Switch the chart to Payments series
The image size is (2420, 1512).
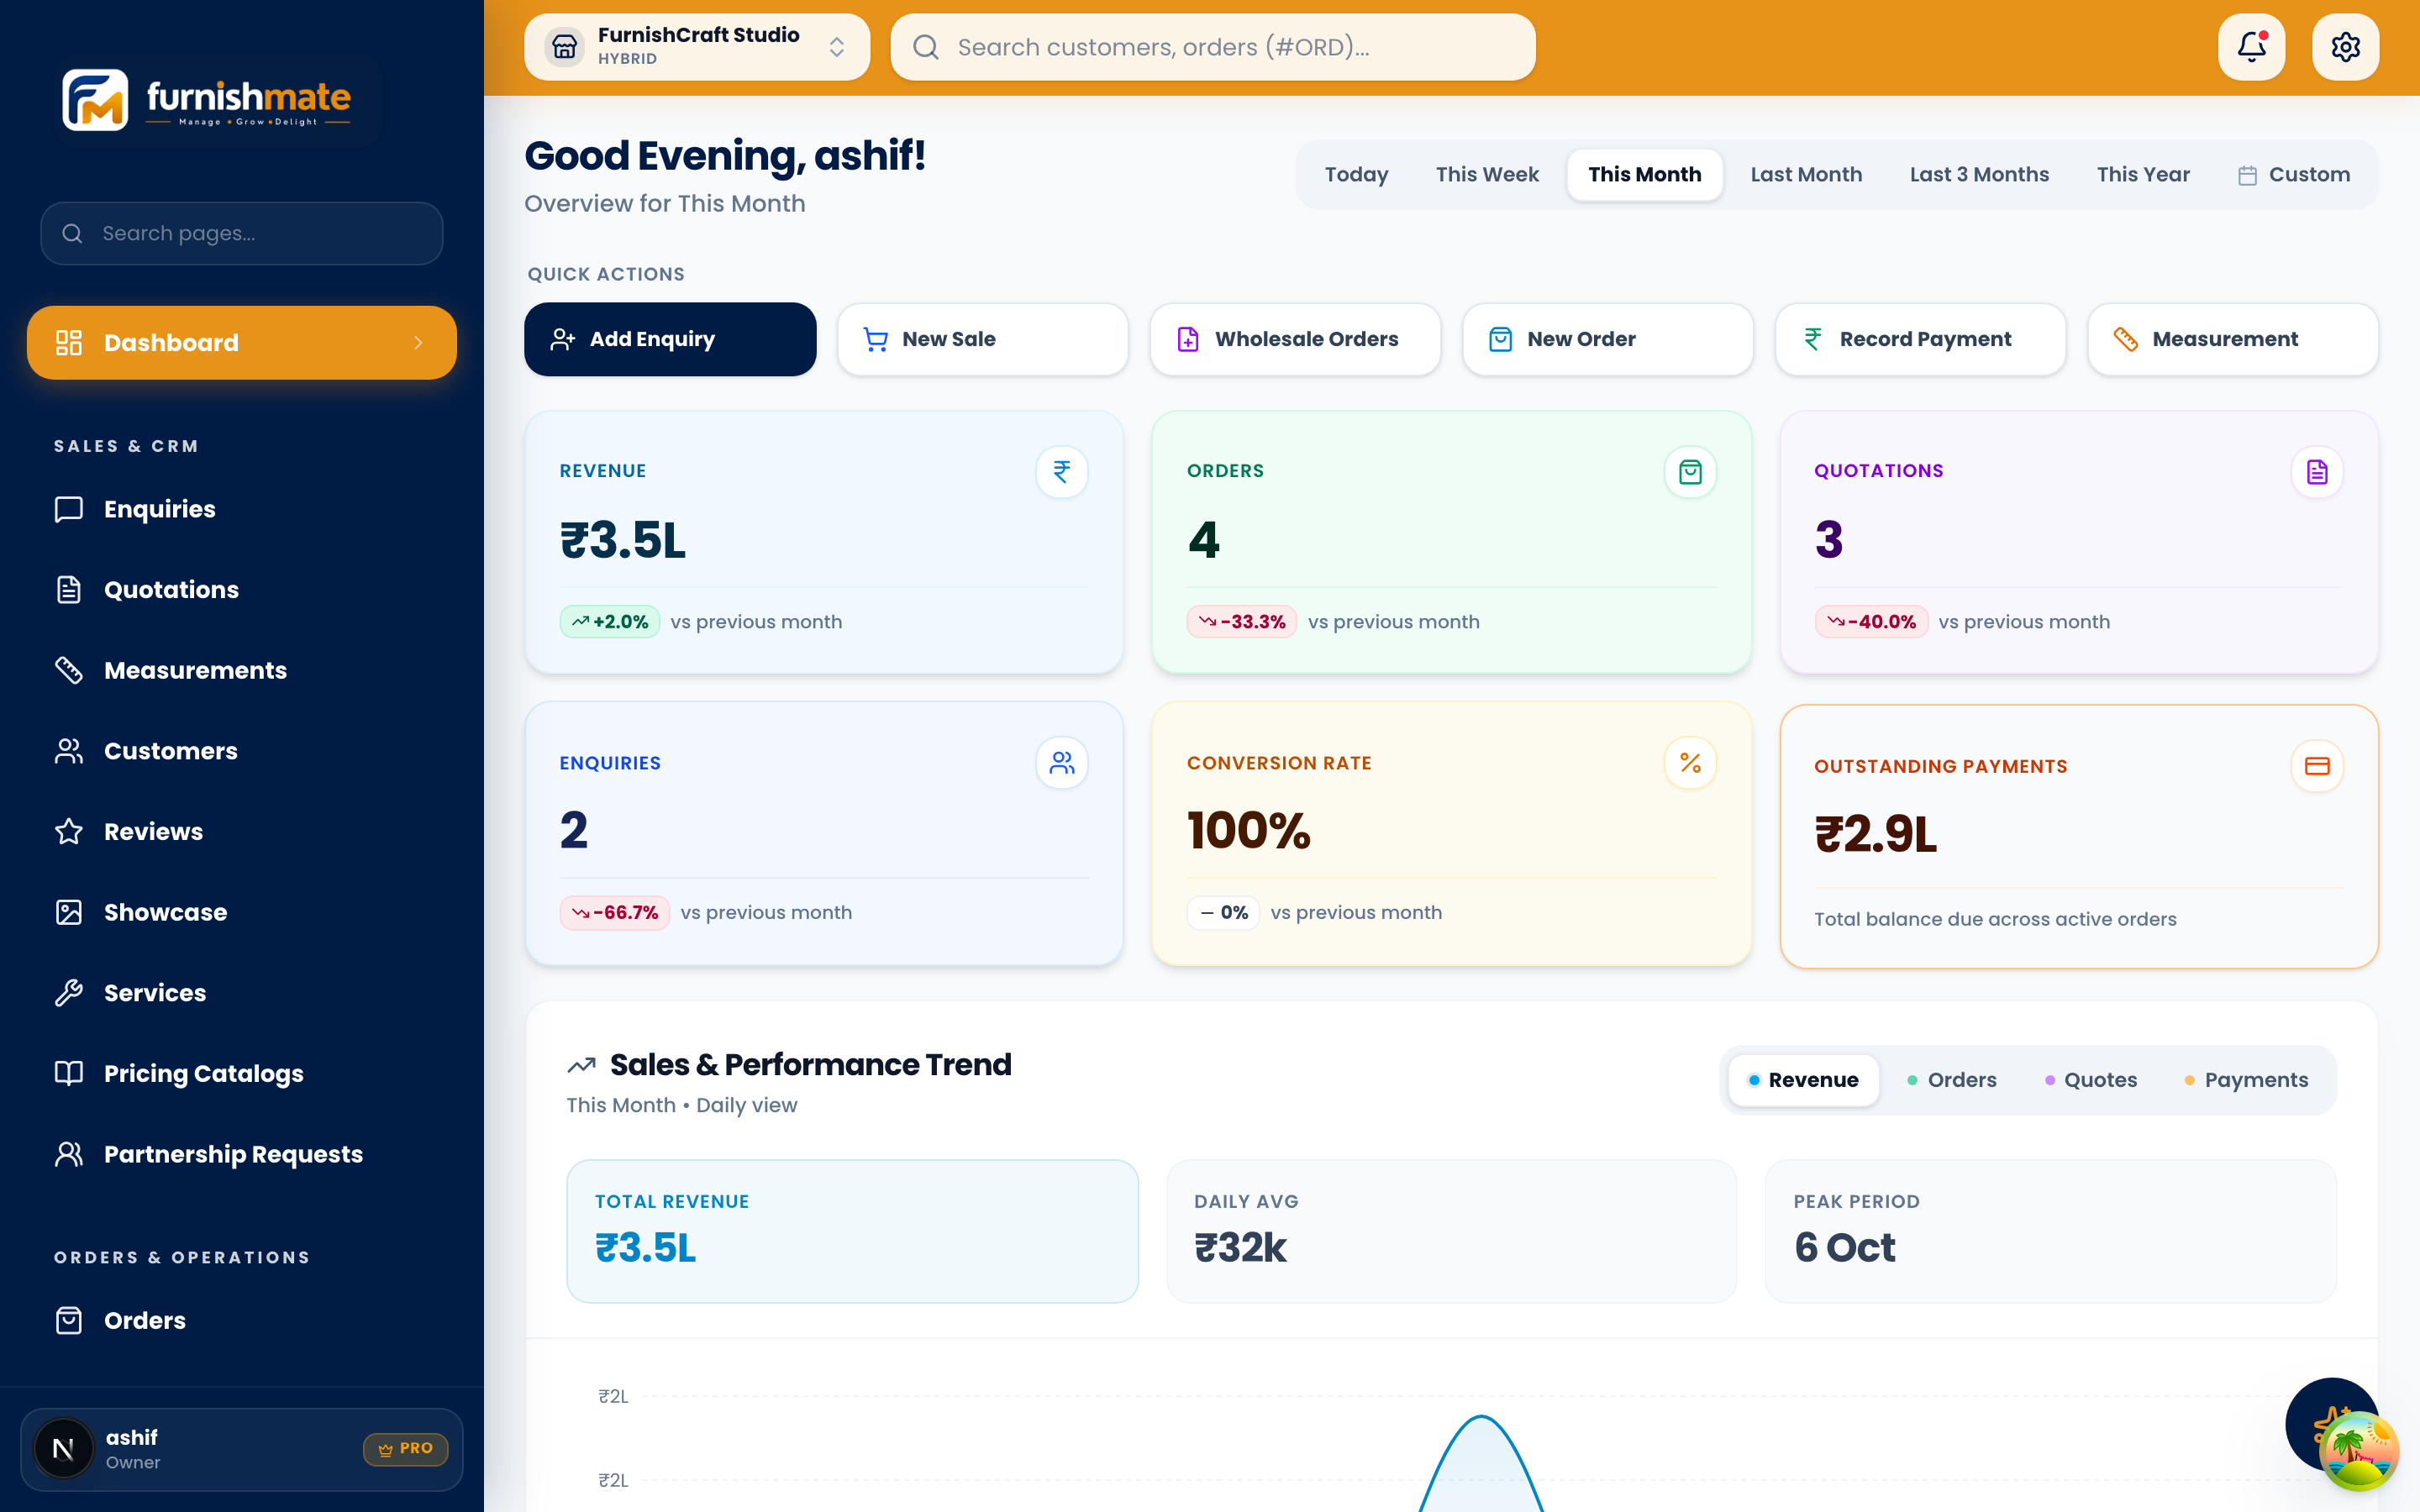pyautogui.click(x=2246, y=1080)
